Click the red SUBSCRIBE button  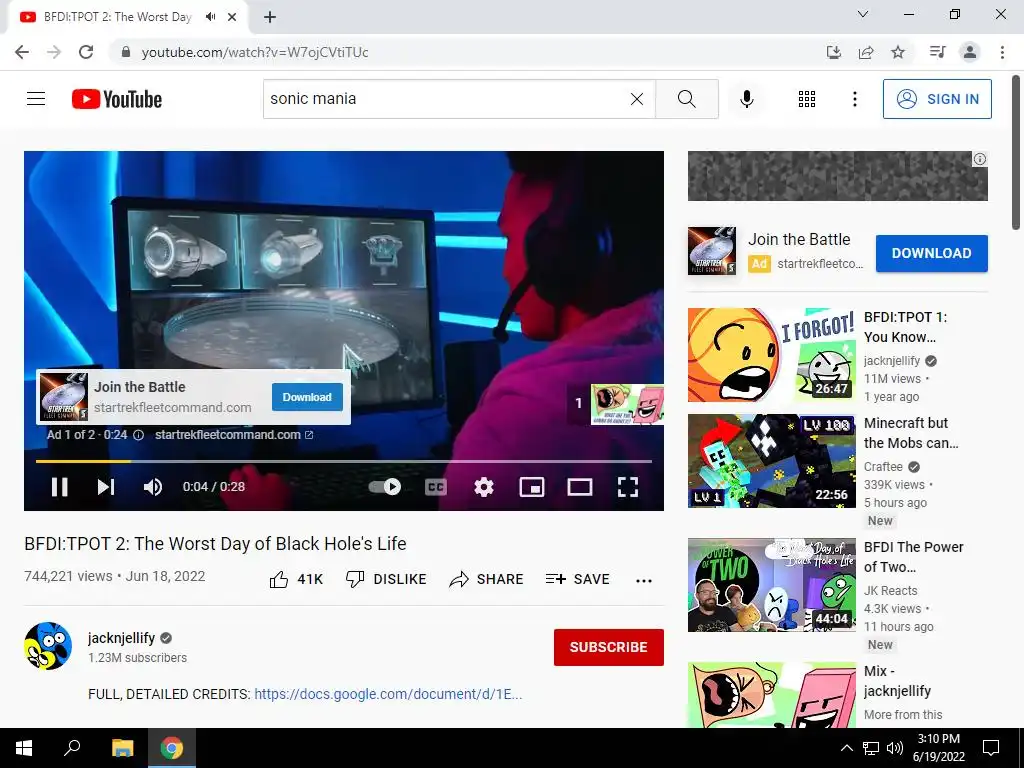[609, 647]
